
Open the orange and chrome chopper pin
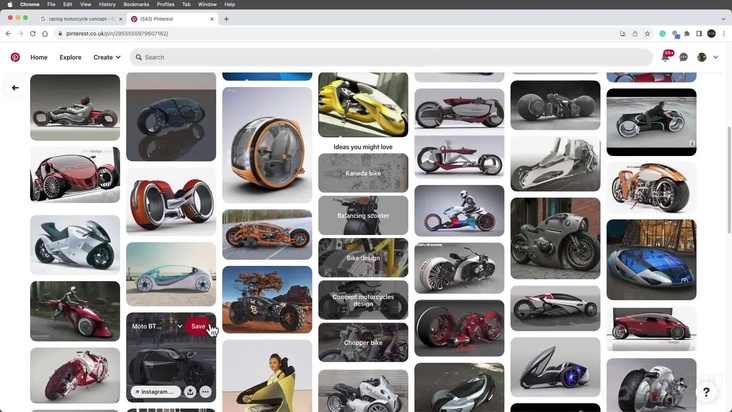click(x=651, y=188)
